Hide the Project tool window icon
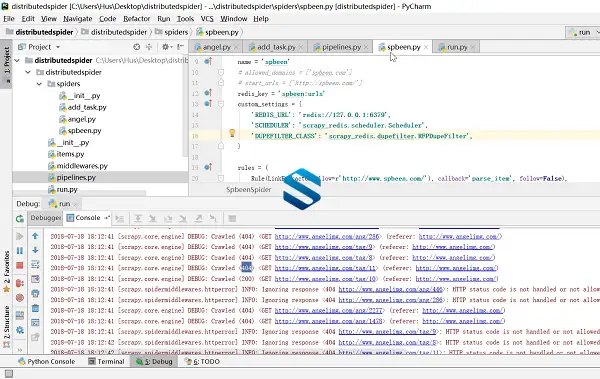 (180, 47)
